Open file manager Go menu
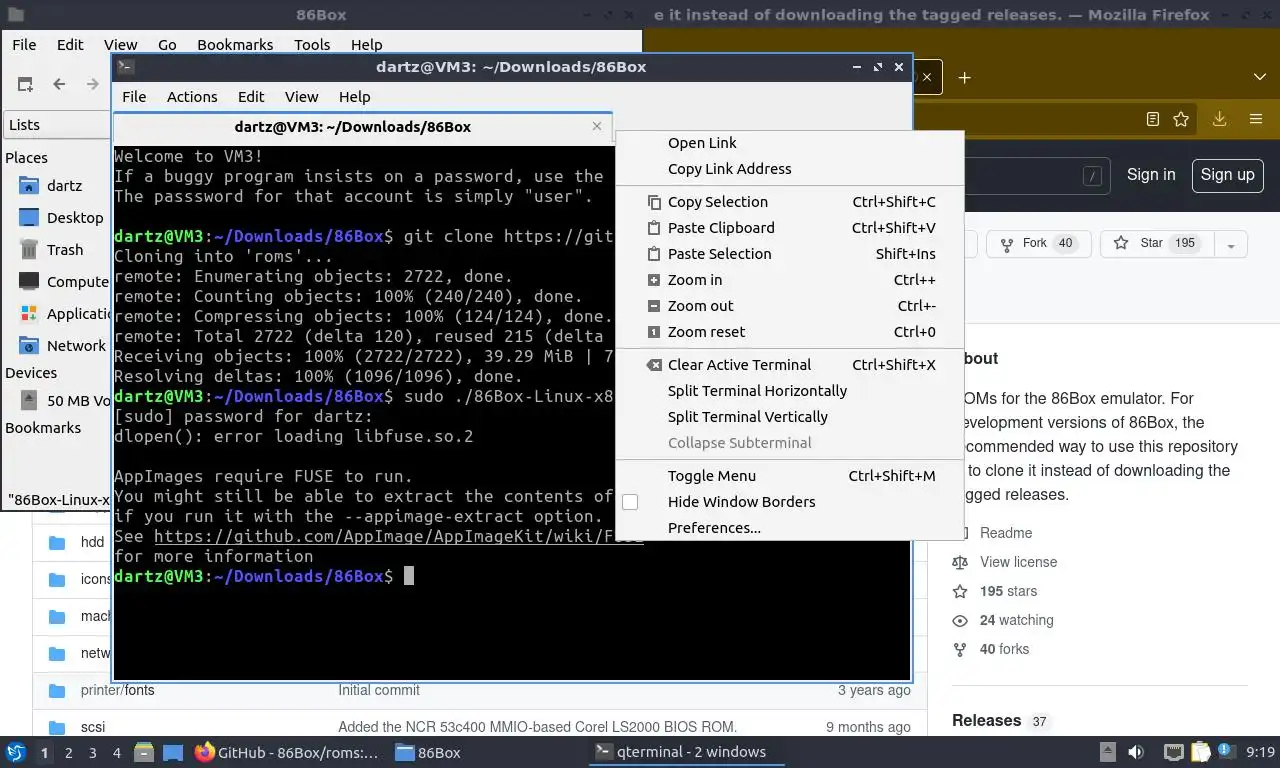 pos(167,45)
